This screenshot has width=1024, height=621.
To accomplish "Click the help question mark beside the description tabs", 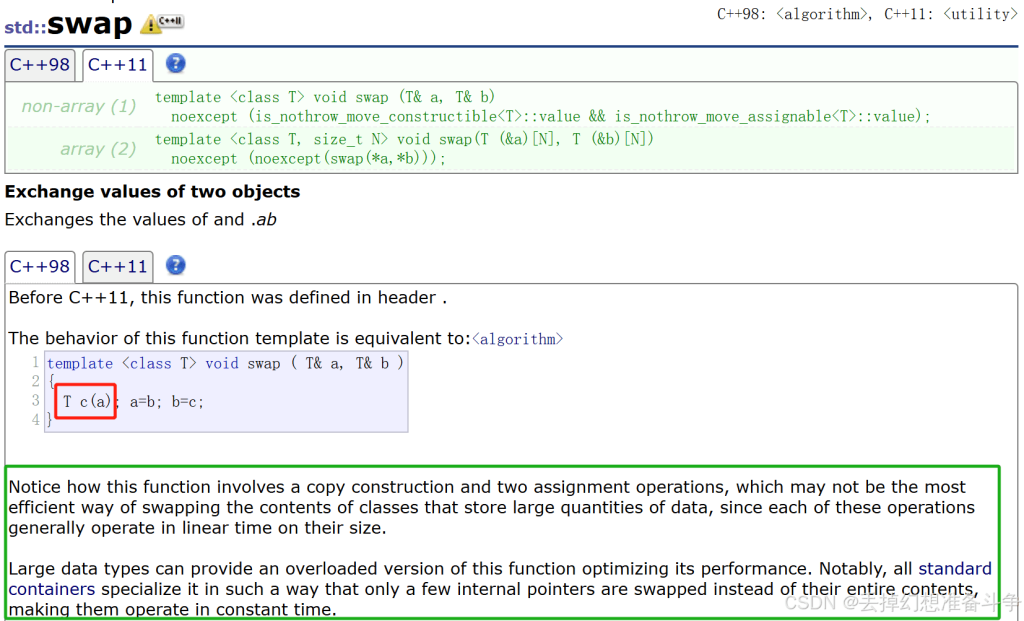I will point(175,266).
